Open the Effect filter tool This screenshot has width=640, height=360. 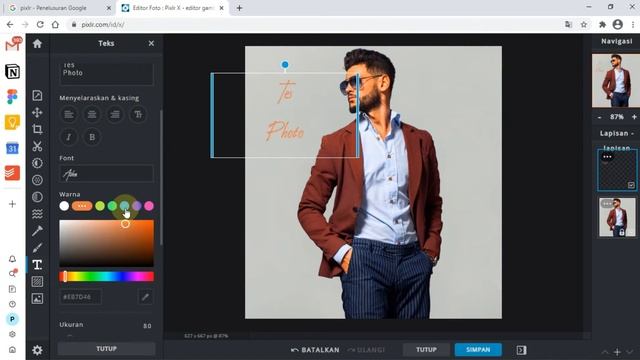point(37,180)
